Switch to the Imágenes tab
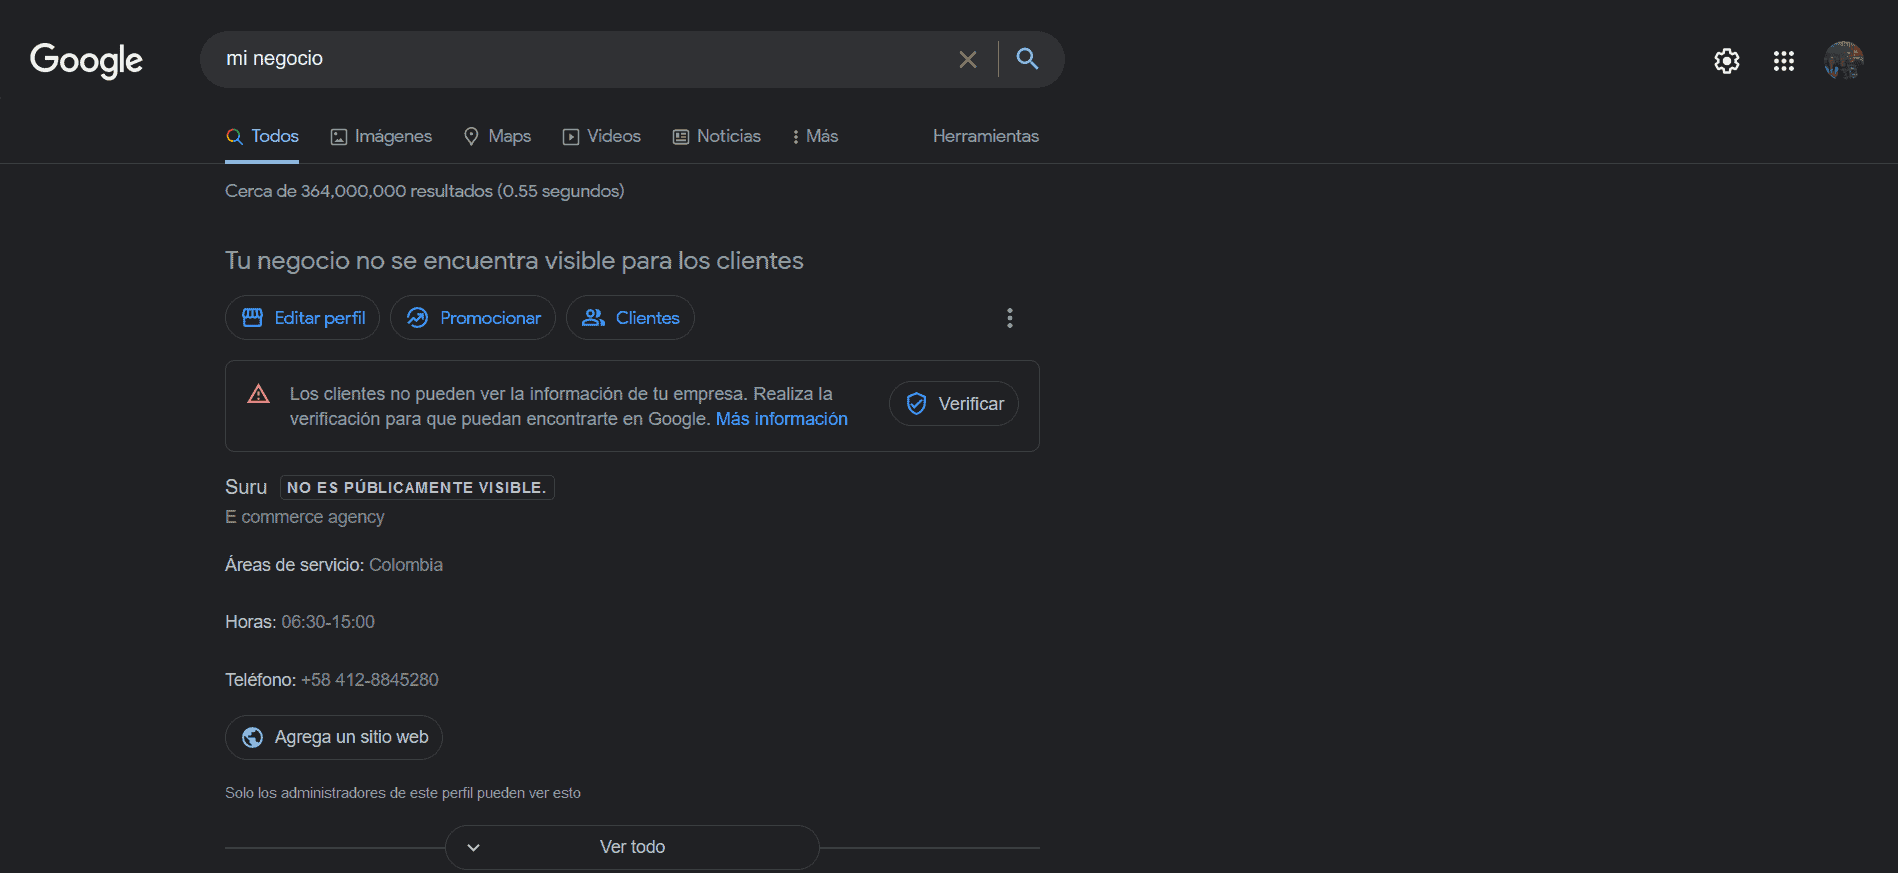This screenshot has height=873, width=1898. pyautogui.click(x=381, y=137)
